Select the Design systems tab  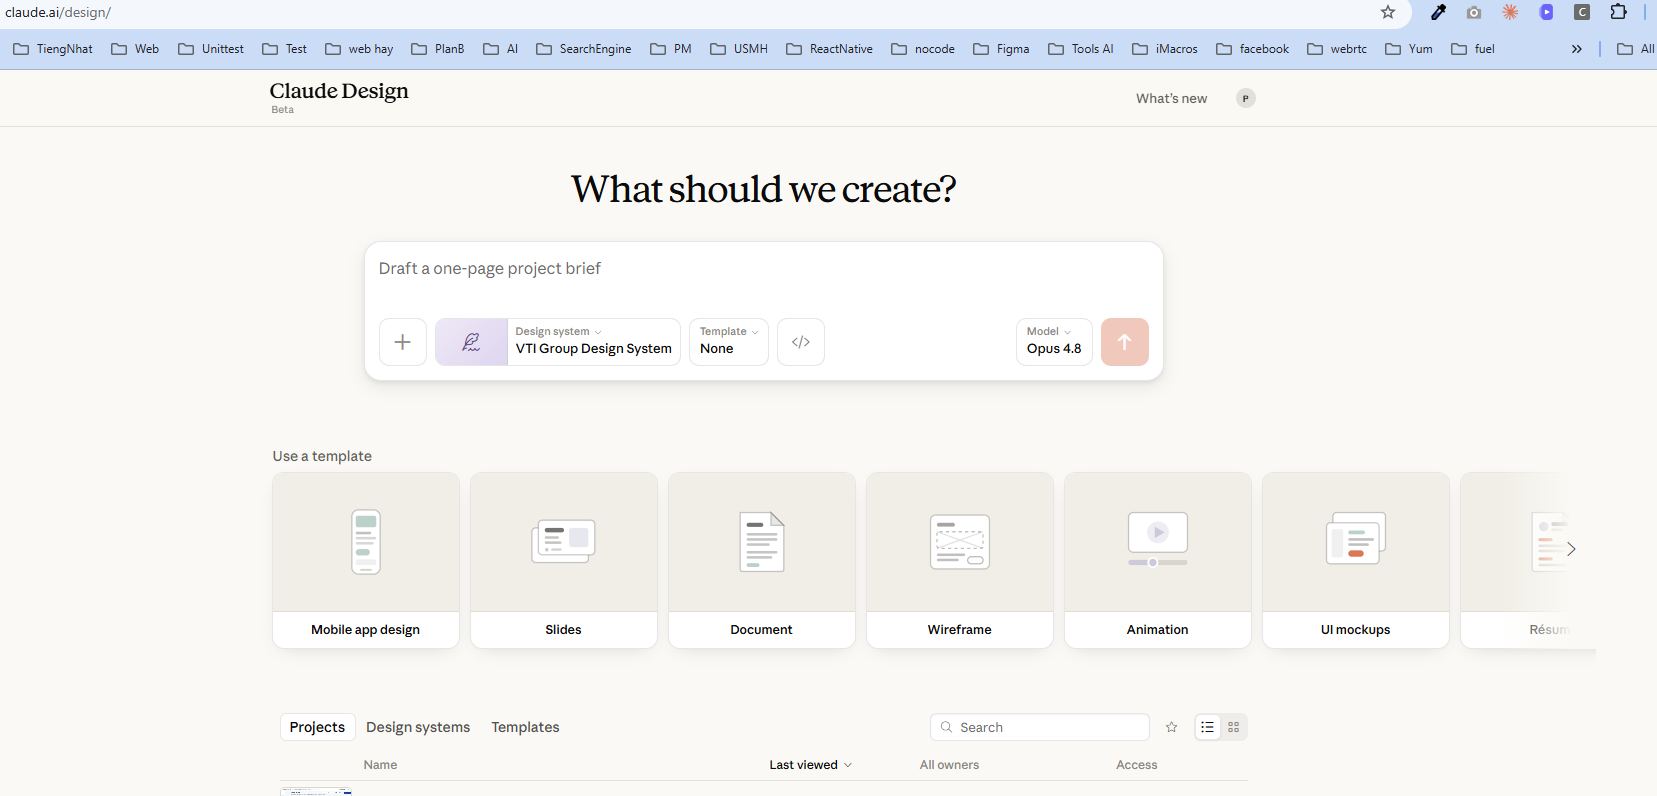418,727
